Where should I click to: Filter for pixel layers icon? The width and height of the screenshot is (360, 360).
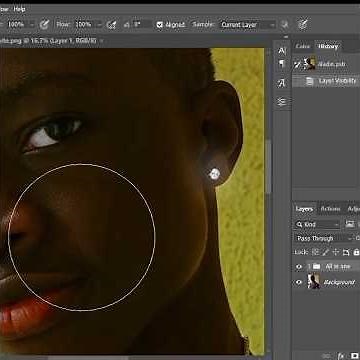pos(350,224)
